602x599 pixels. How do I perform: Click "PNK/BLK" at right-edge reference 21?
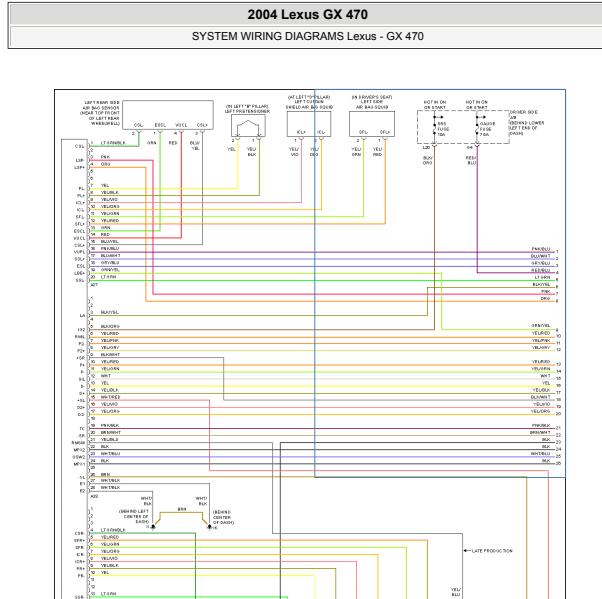point(541,425)
